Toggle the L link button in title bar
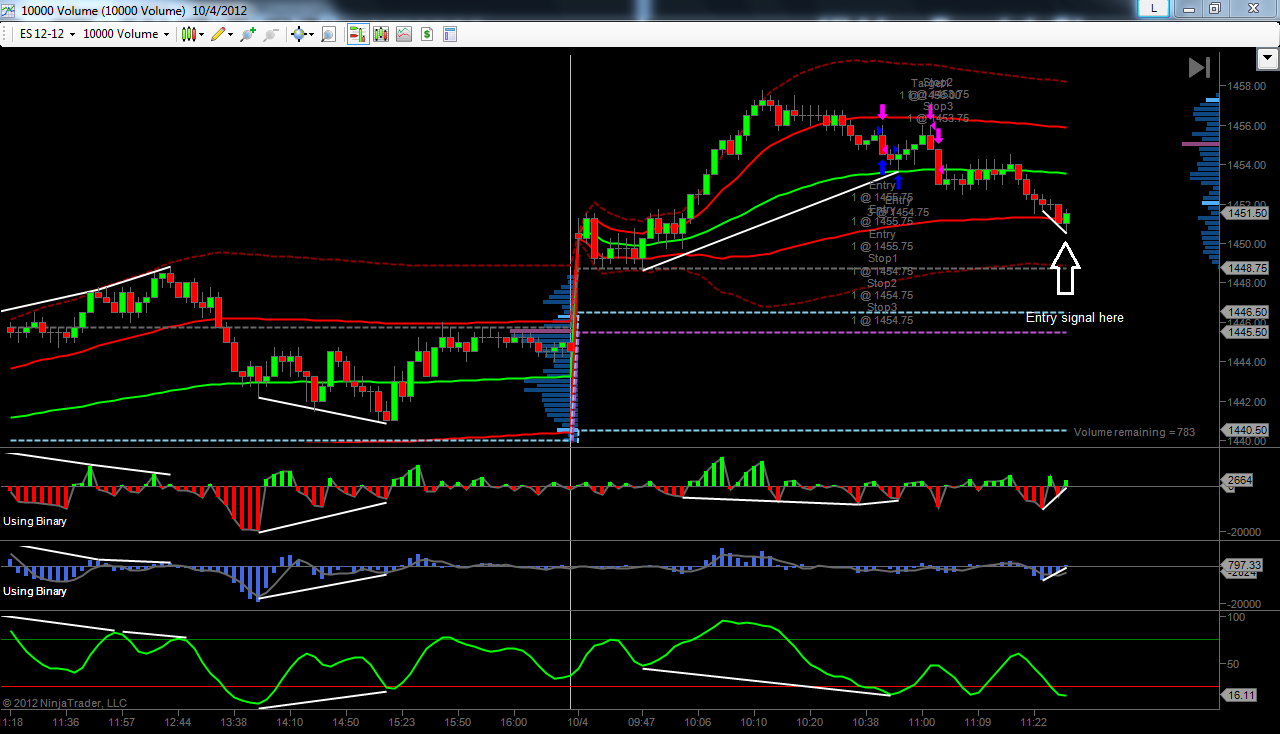The width and height of the screenshot is (1280, 734). pos(1154,8)
